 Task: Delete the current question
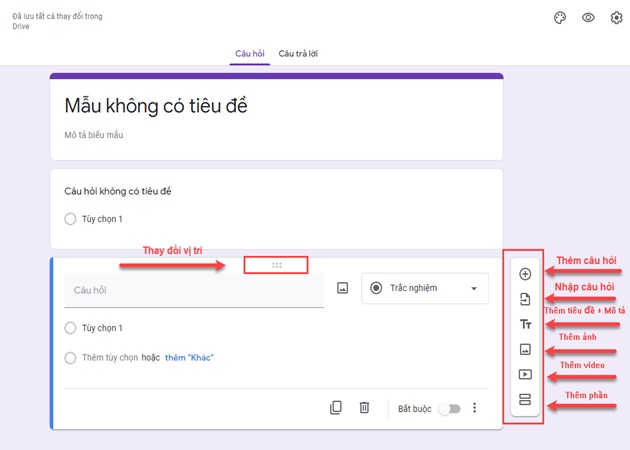[364, 407]
